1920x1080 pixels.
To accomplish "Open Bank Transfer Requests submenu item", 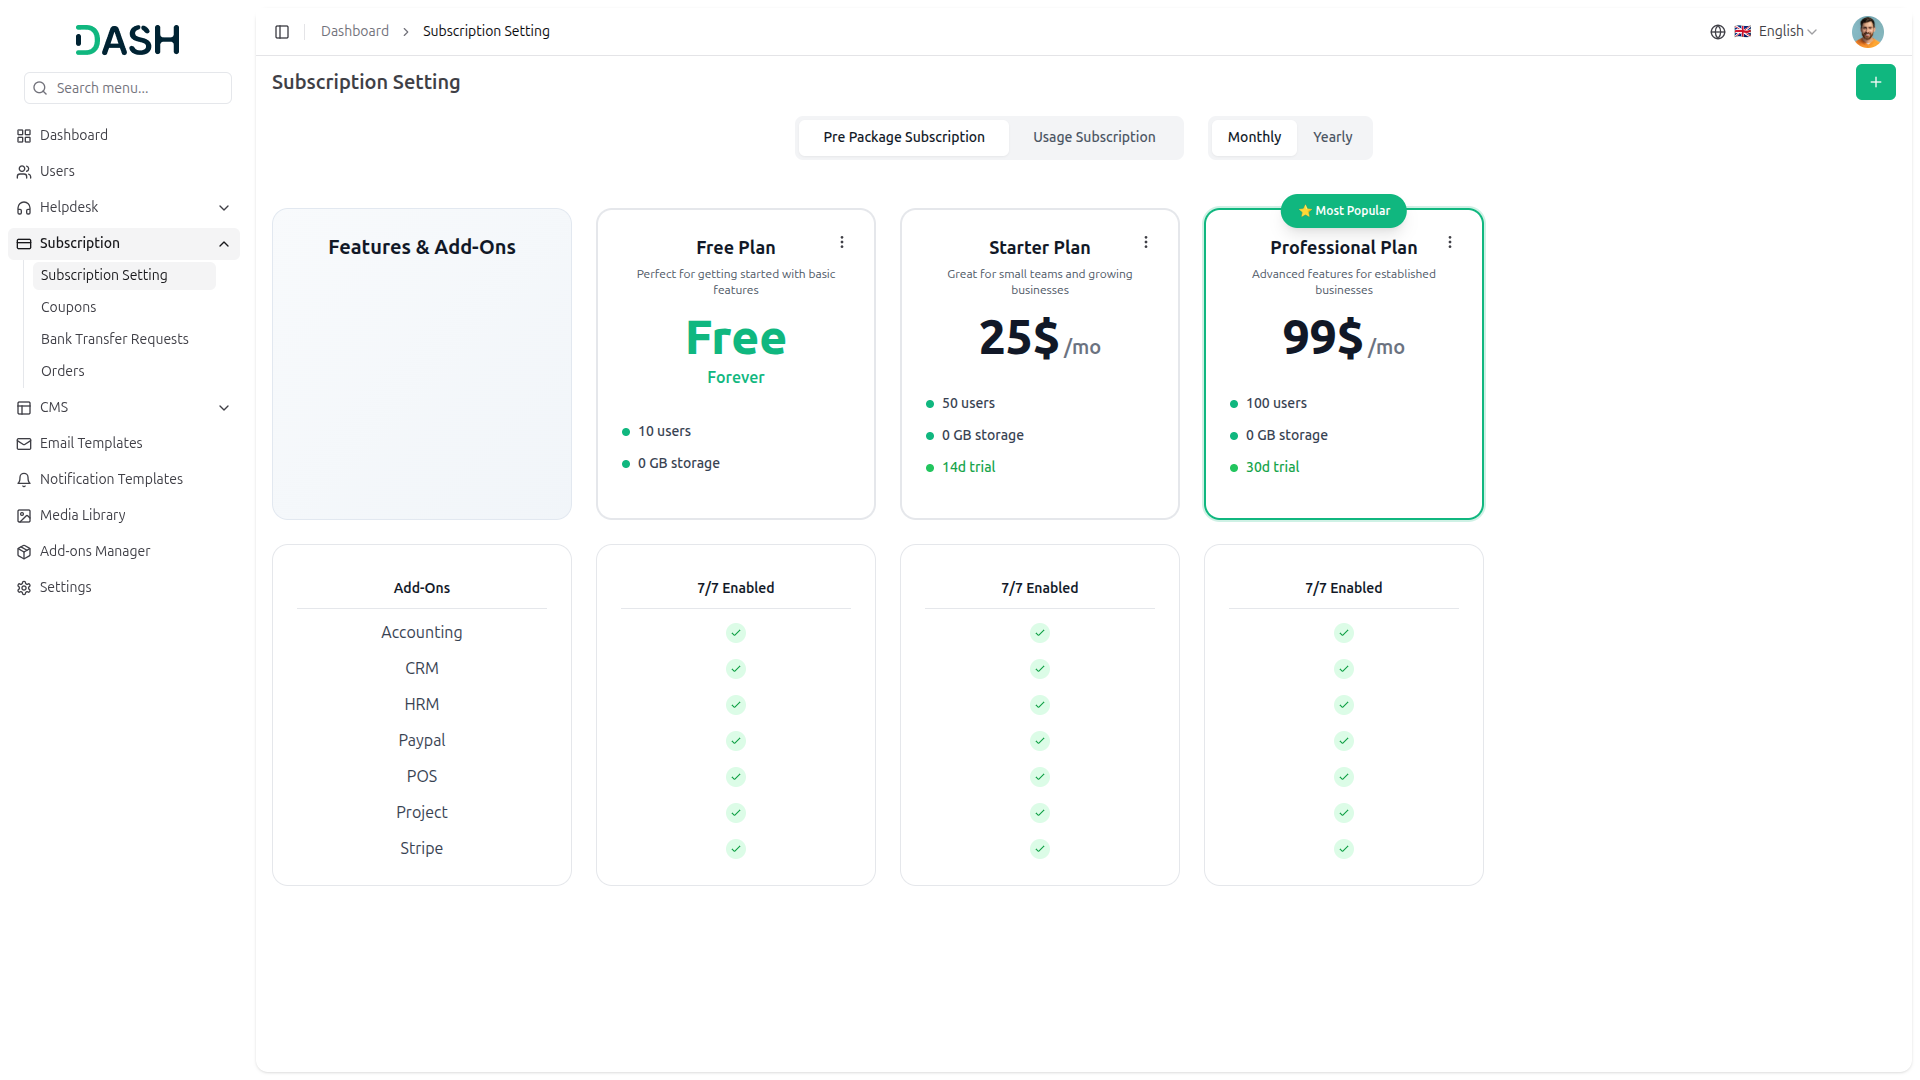I will [115, 339].
